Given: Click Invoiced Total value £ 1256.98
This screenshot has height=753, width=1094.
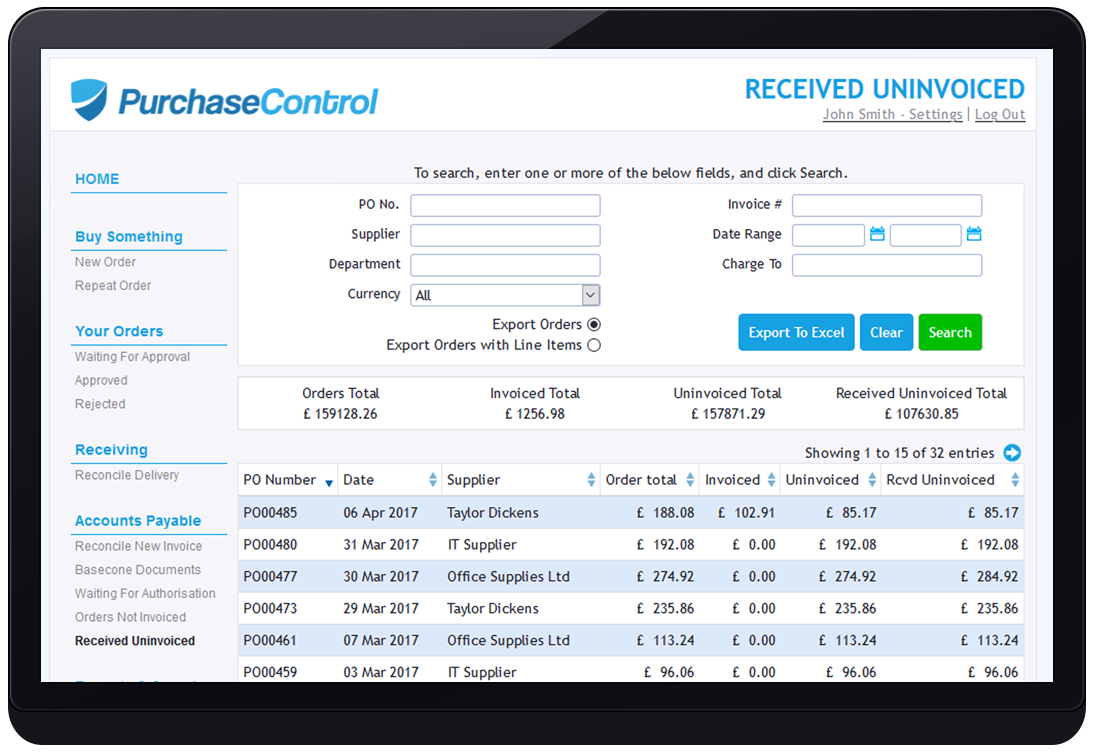Looking at the screenshot, I should [x=535, y=415].
